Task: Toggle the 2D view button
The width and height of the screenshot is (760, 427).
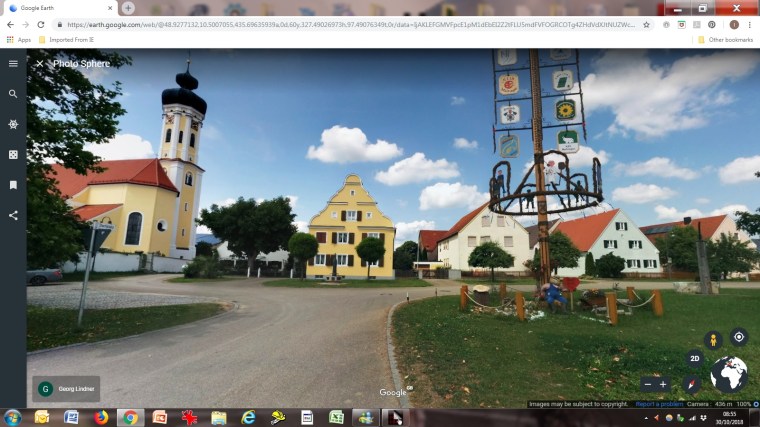Action: 695,359
